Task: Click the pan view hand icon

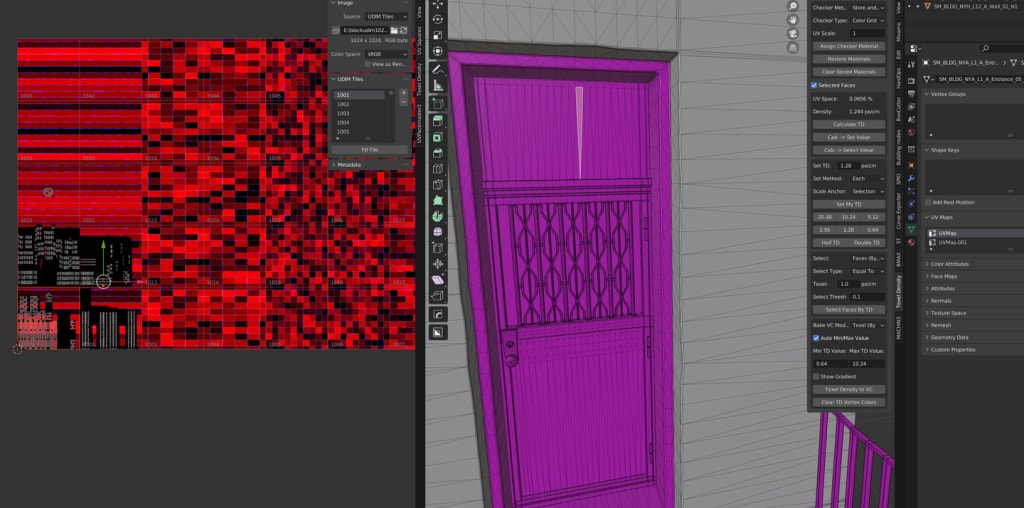Action: coord(793,19)
